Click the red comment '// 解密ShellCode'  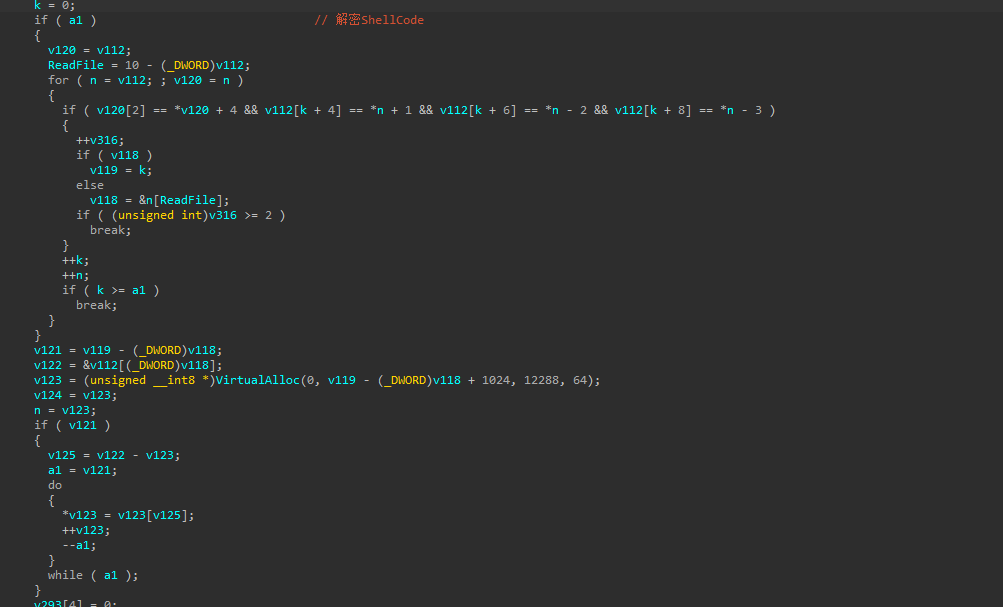[x=369, y=20]
